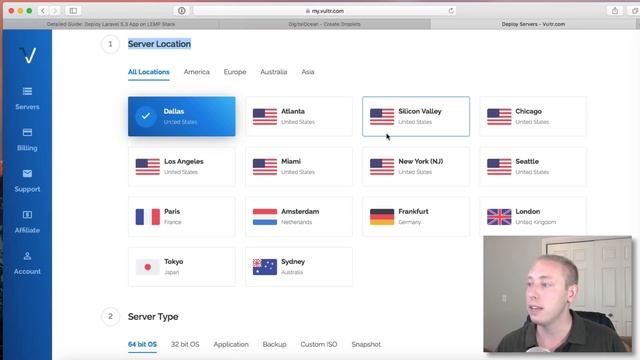Open the Snapshot server type tab
640x360 pixels.
(366, 344)
